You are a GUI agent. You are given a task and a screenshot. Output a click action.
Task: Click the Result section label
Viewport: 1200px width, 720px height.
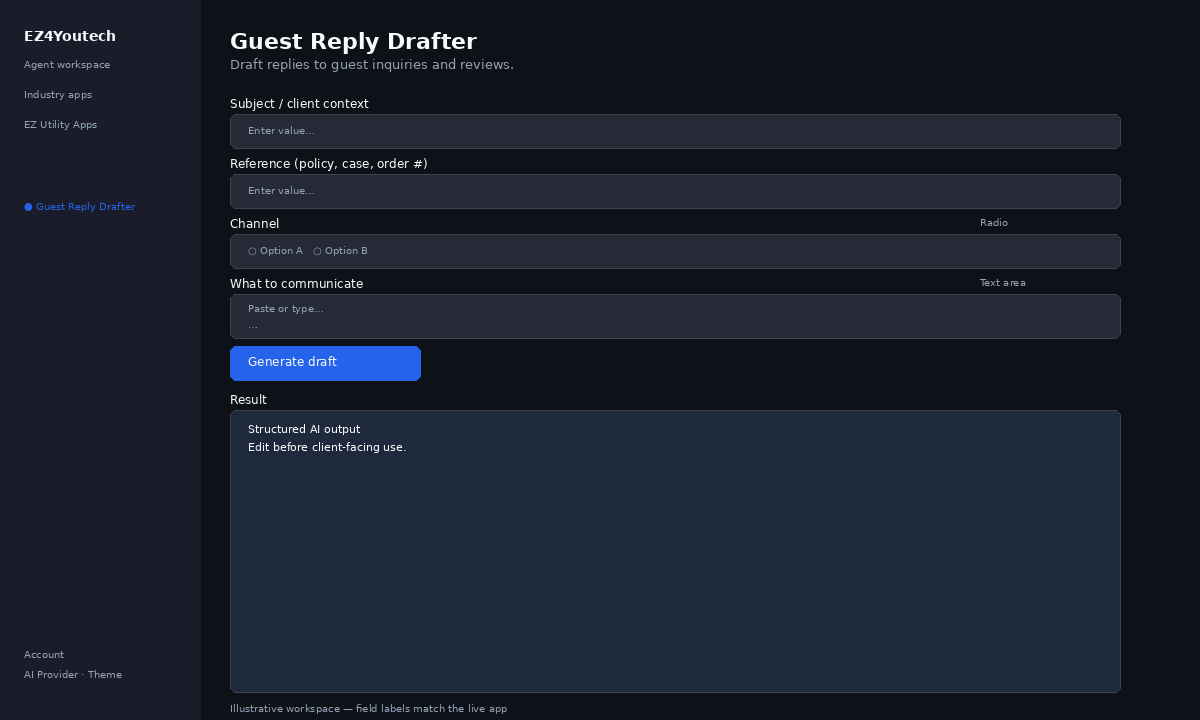point(248,400)
